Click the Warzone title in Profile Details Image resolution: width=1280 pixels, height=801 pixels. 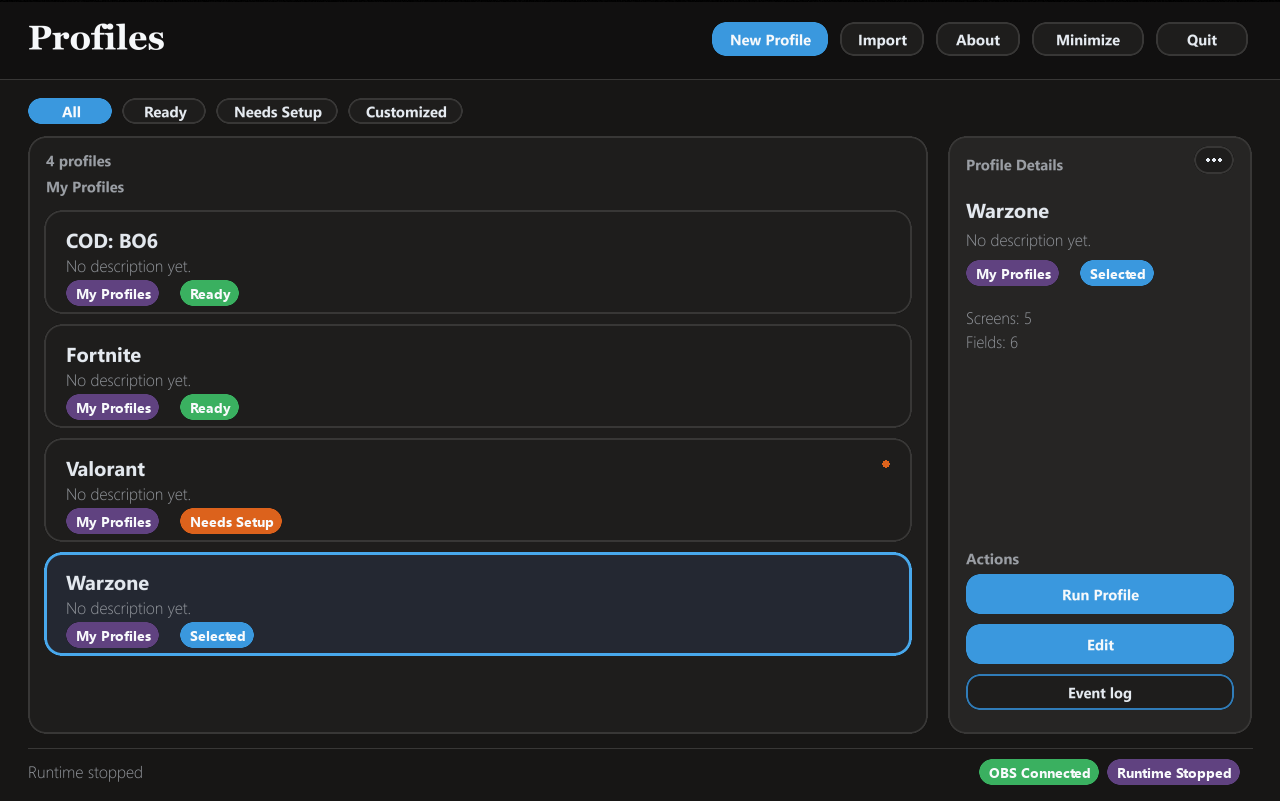coord(1007,211)
